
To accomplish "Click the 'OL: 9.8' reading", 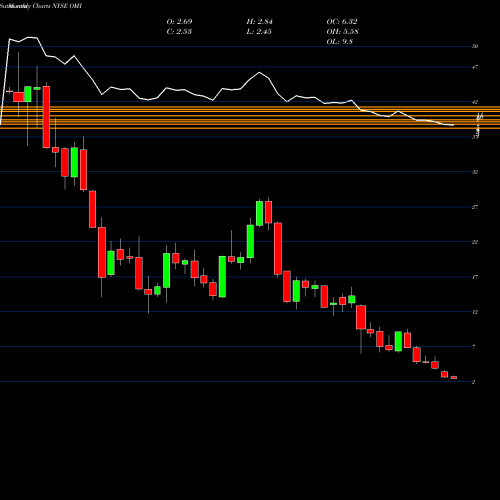I will point(339,42).
